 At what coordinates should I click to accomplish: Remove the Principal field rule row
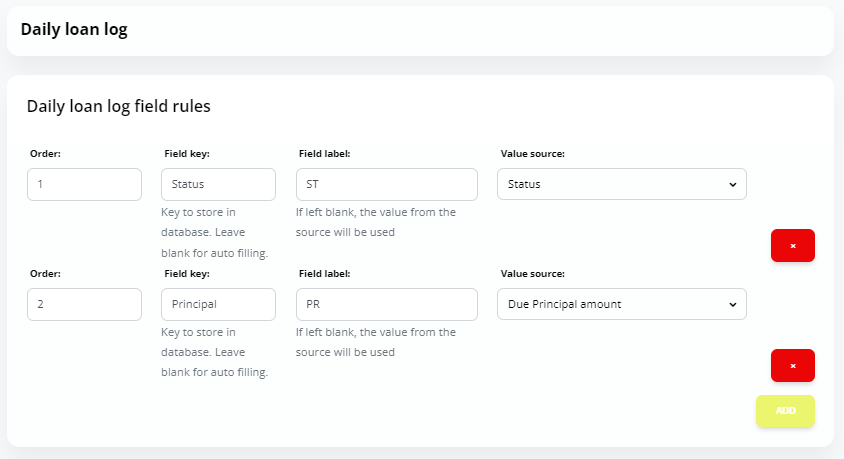[x=792, y=366]
